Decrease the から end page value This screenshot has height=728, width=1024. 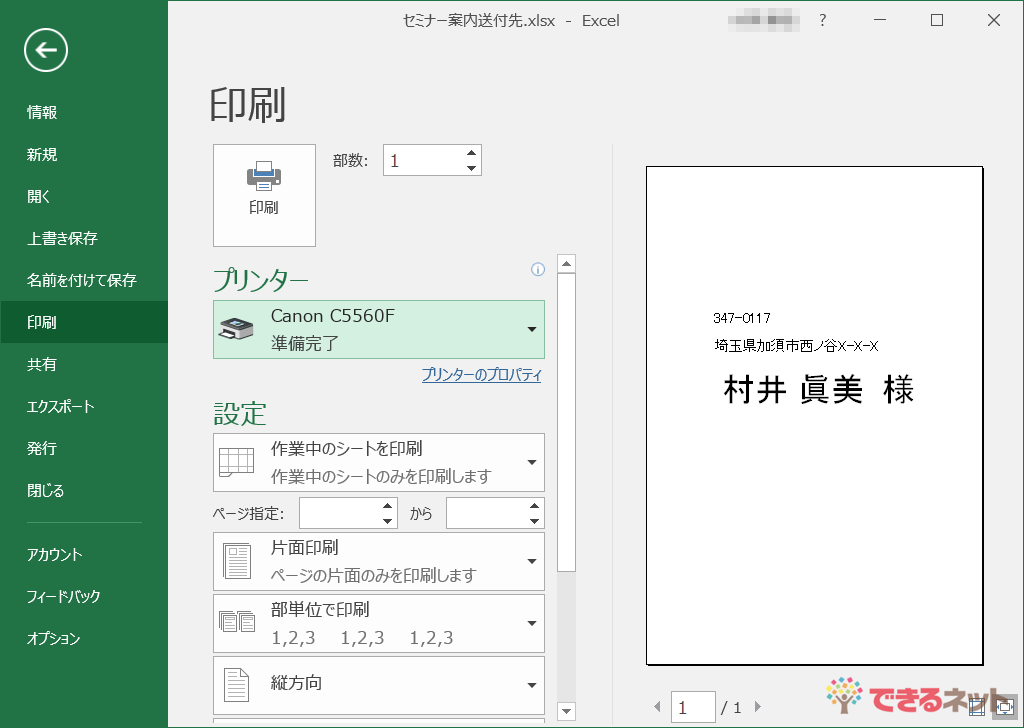click(535, 521)
